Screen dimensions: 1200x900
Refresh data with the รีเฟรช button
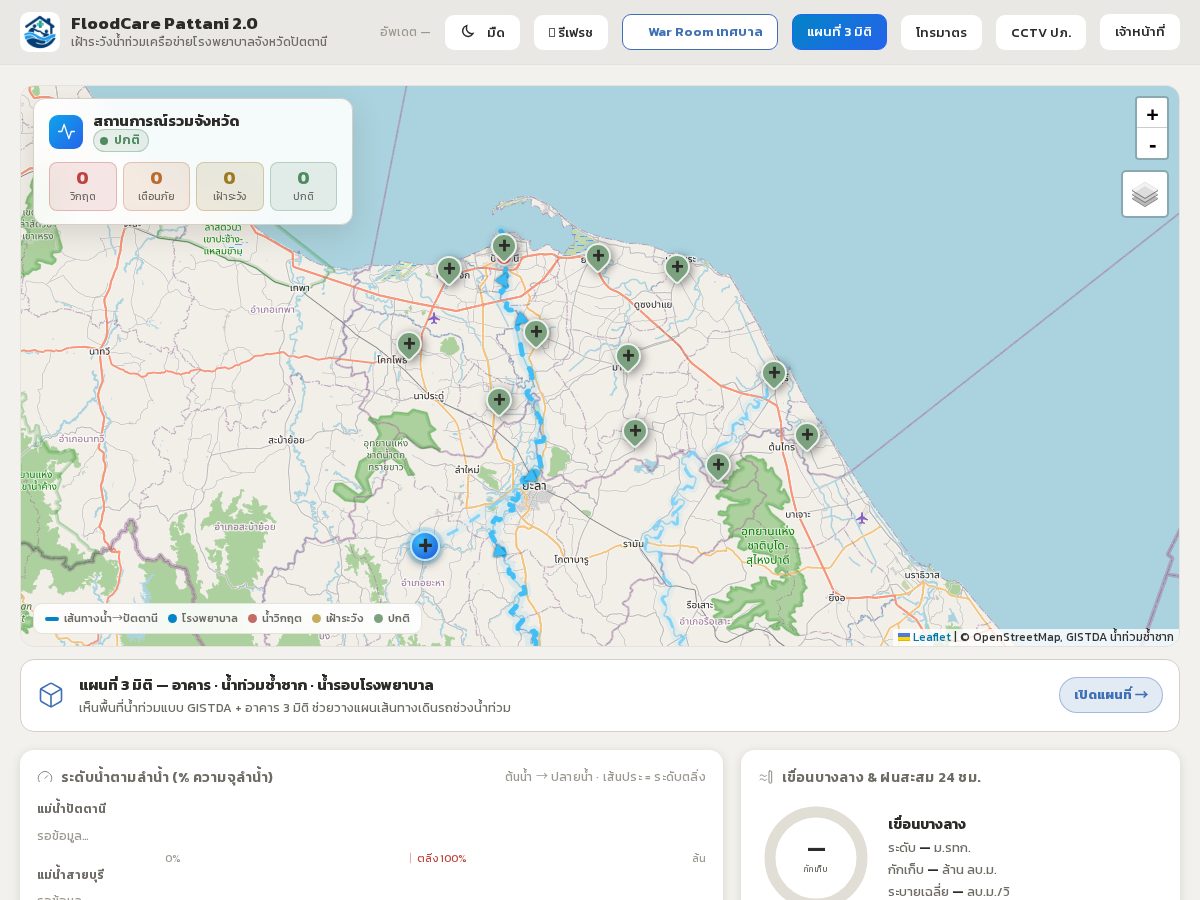pyautogui.click(x=571, y=32)
